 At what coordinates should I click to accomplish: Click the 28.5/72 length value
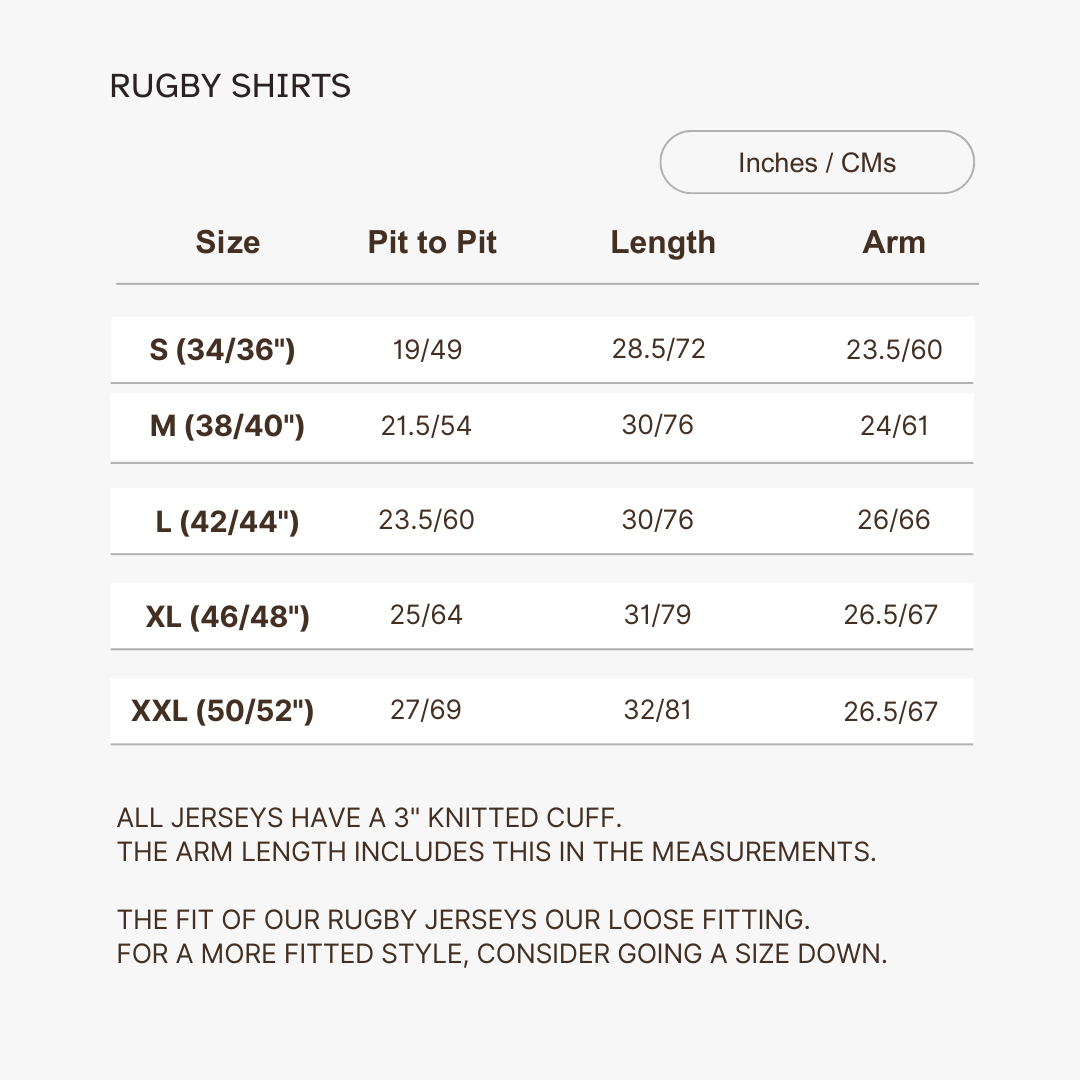[x=658, y=349]
